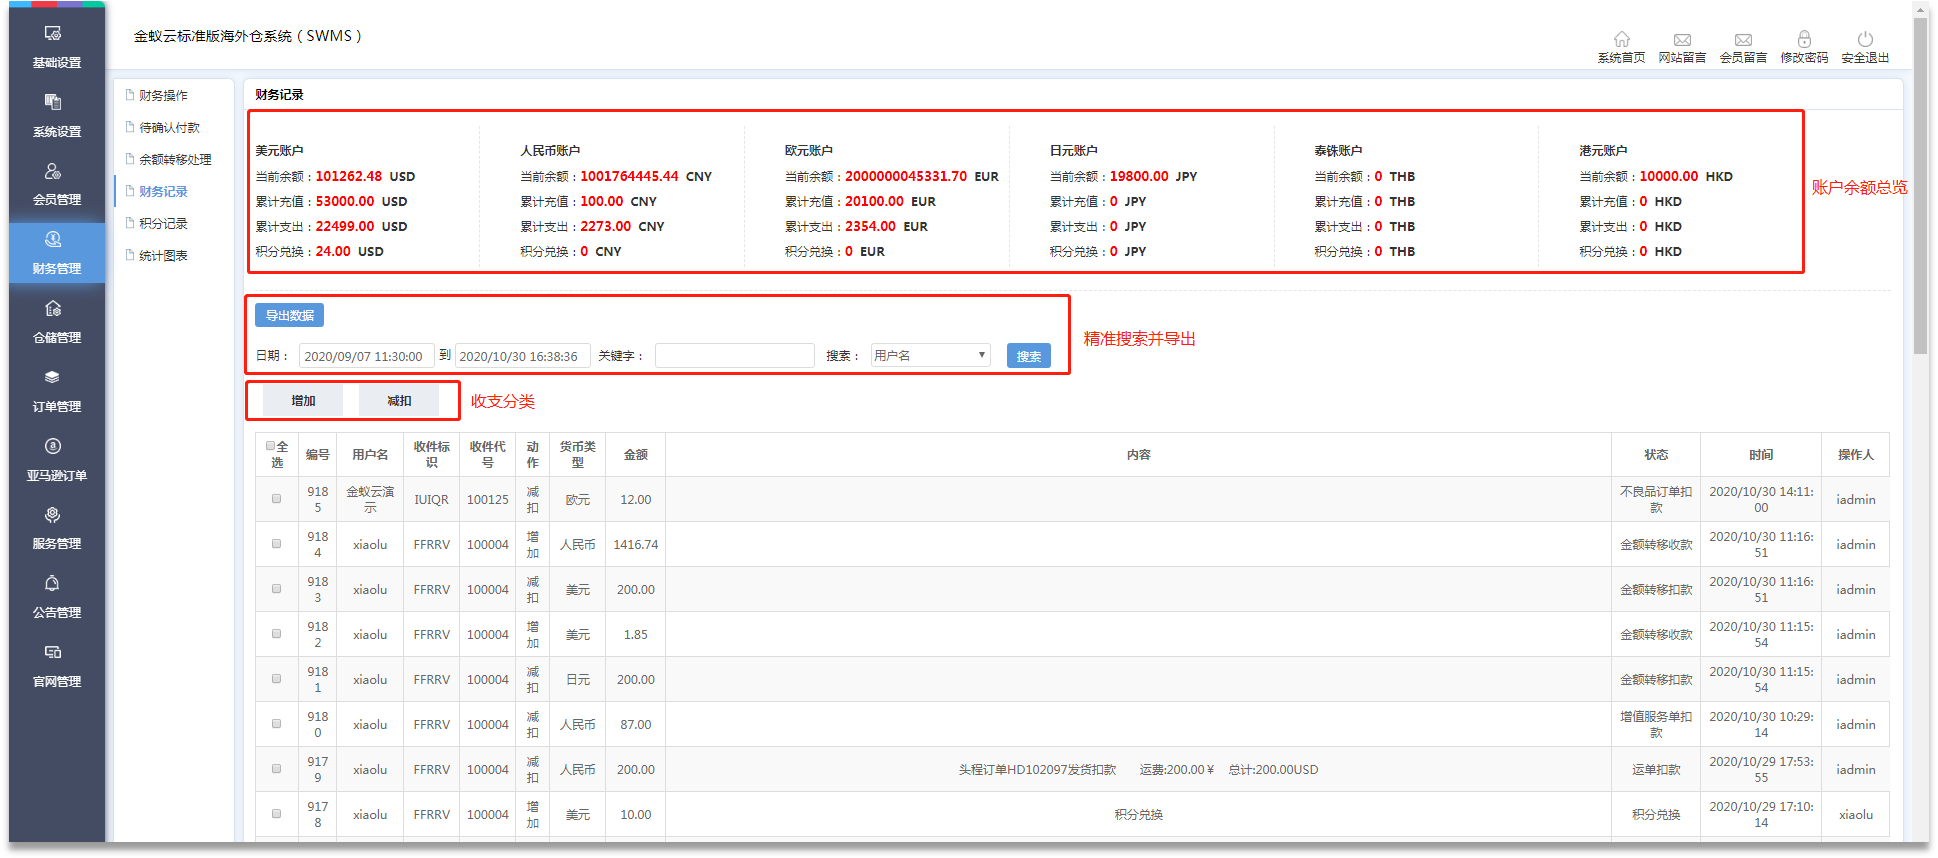Screen dimensions: 1938x858
Task: Open the start date picker field
Action: pos(366,356)
